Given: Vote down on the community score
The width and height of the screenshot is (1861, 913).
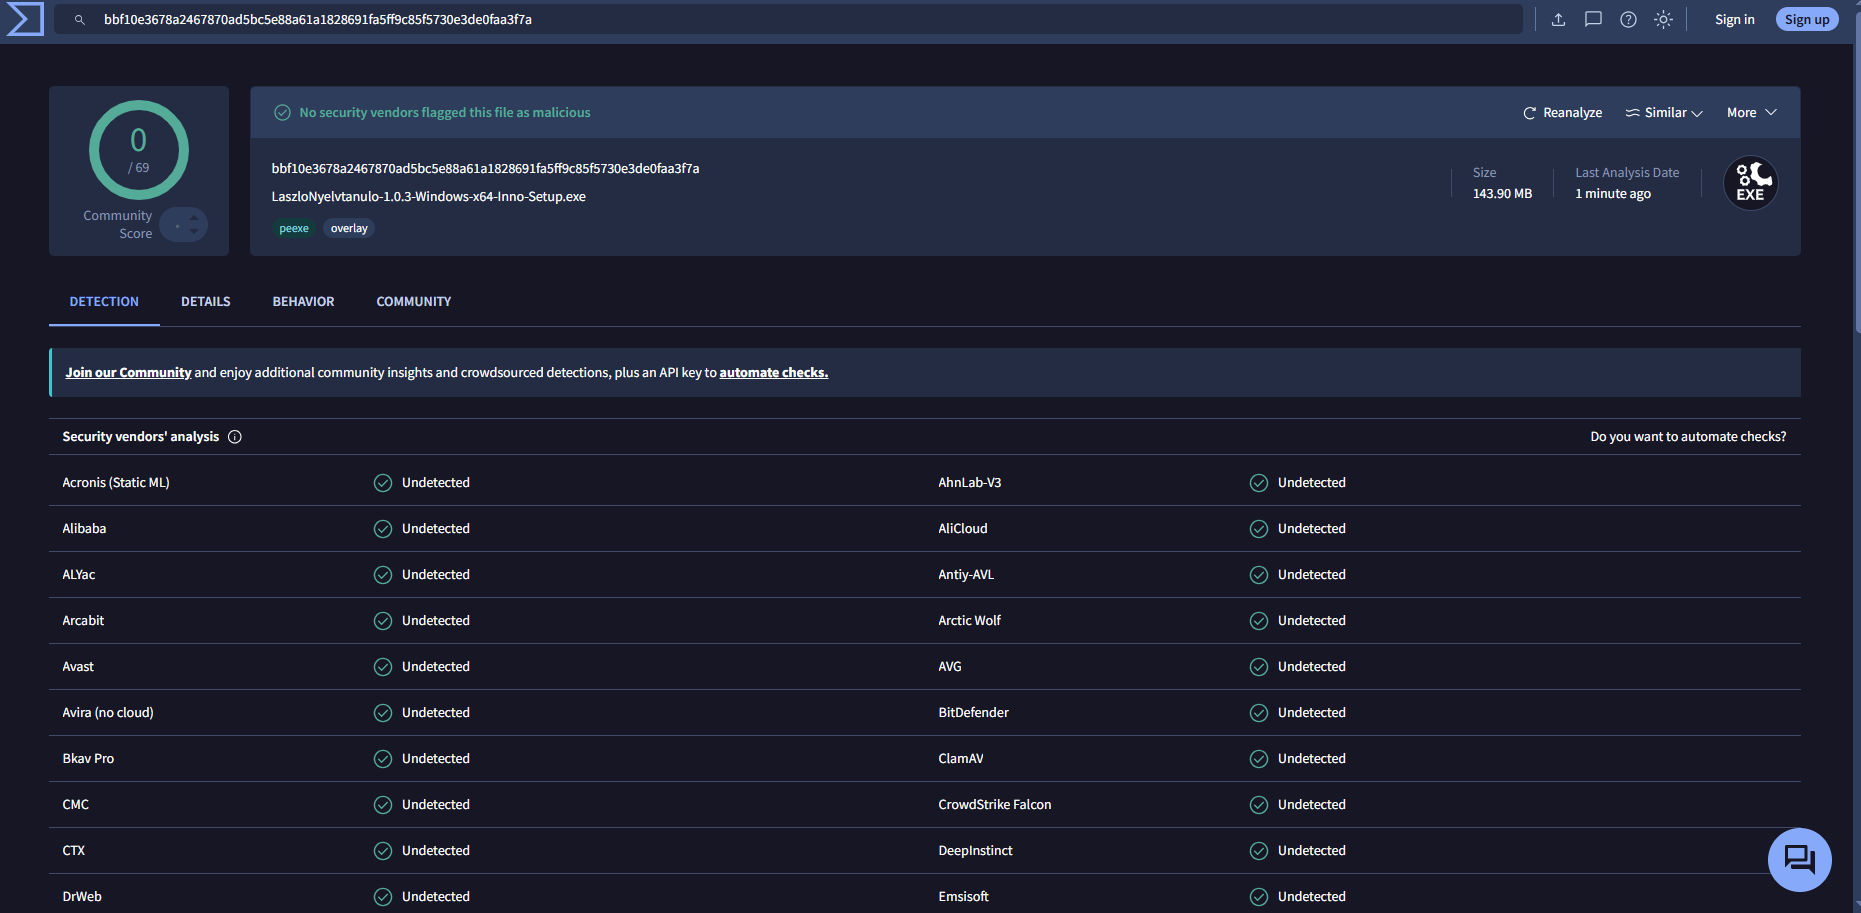Looking at the screenshot, I should (194, 232).
